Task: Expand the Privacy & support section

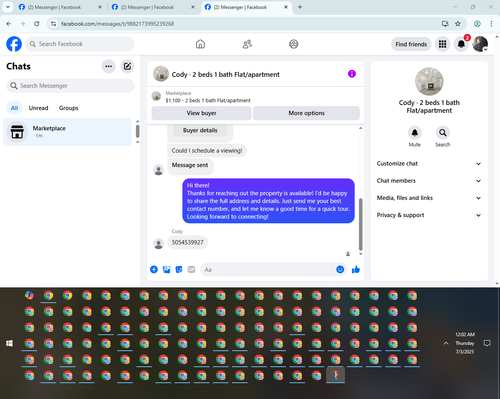Action: tap(429, 215)
